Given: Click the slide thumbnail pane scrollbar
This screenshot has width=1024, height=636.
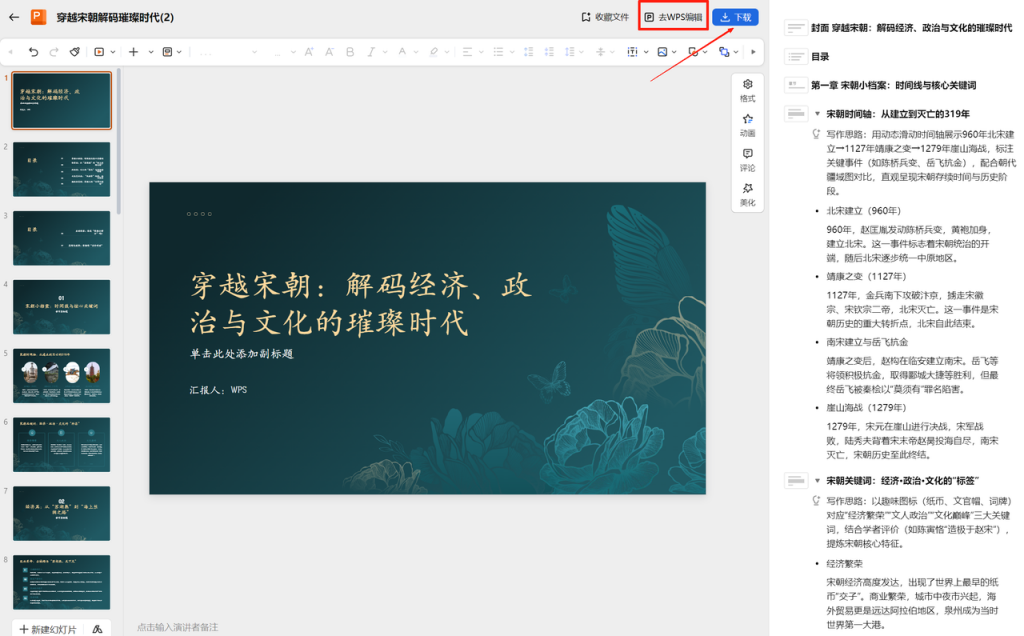Looking at the screenshot, I should point(119,140).
